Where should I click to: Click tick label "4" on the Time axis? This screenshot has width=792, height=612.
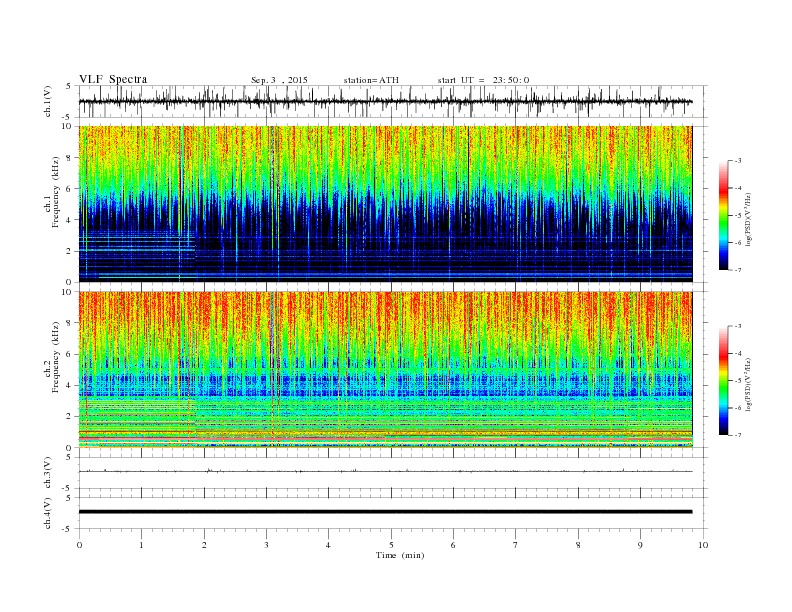[x=329, y=545]
